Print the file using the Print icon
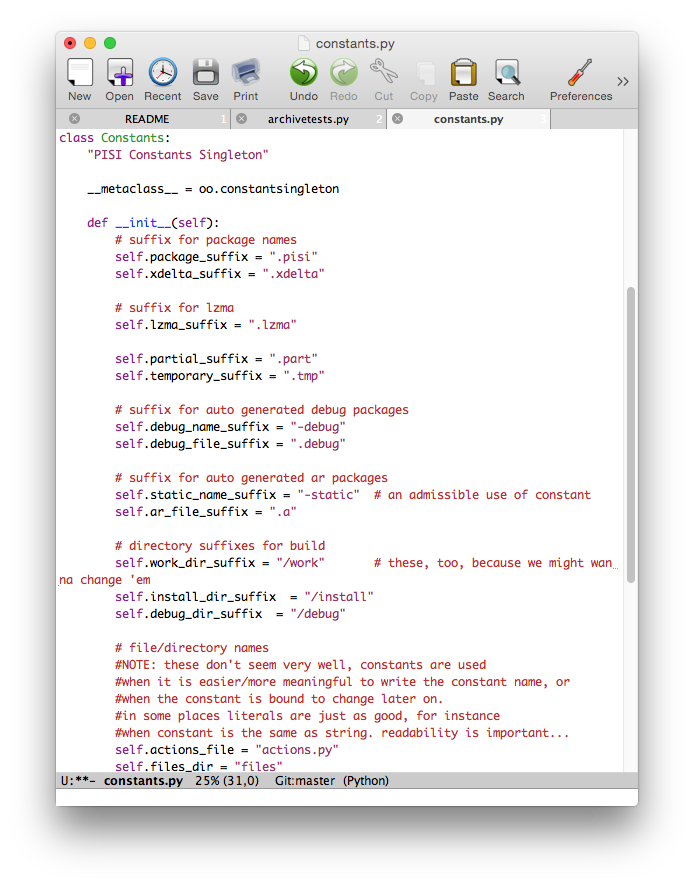 (x=246, y=73)
